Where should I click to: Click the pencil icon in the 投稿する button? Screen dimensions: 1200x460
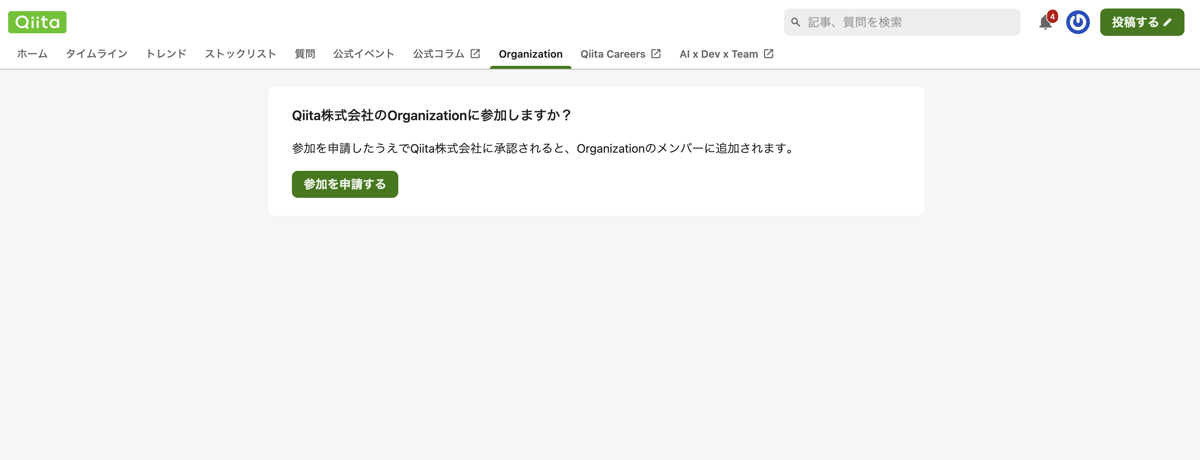1168,22
